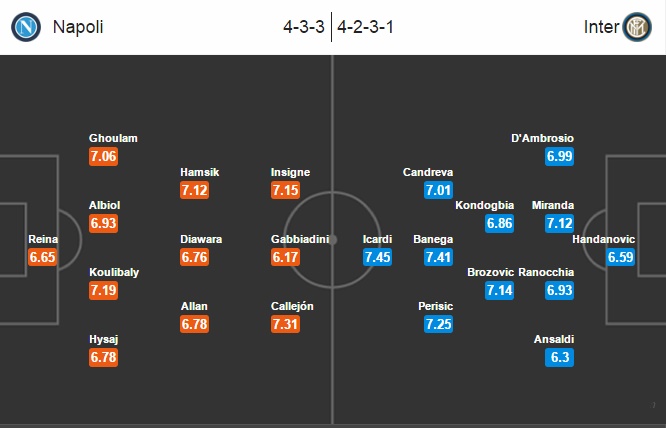
Task: Select Ansaldi's 6.3 rating badge
Action: [x=559, y=357]
